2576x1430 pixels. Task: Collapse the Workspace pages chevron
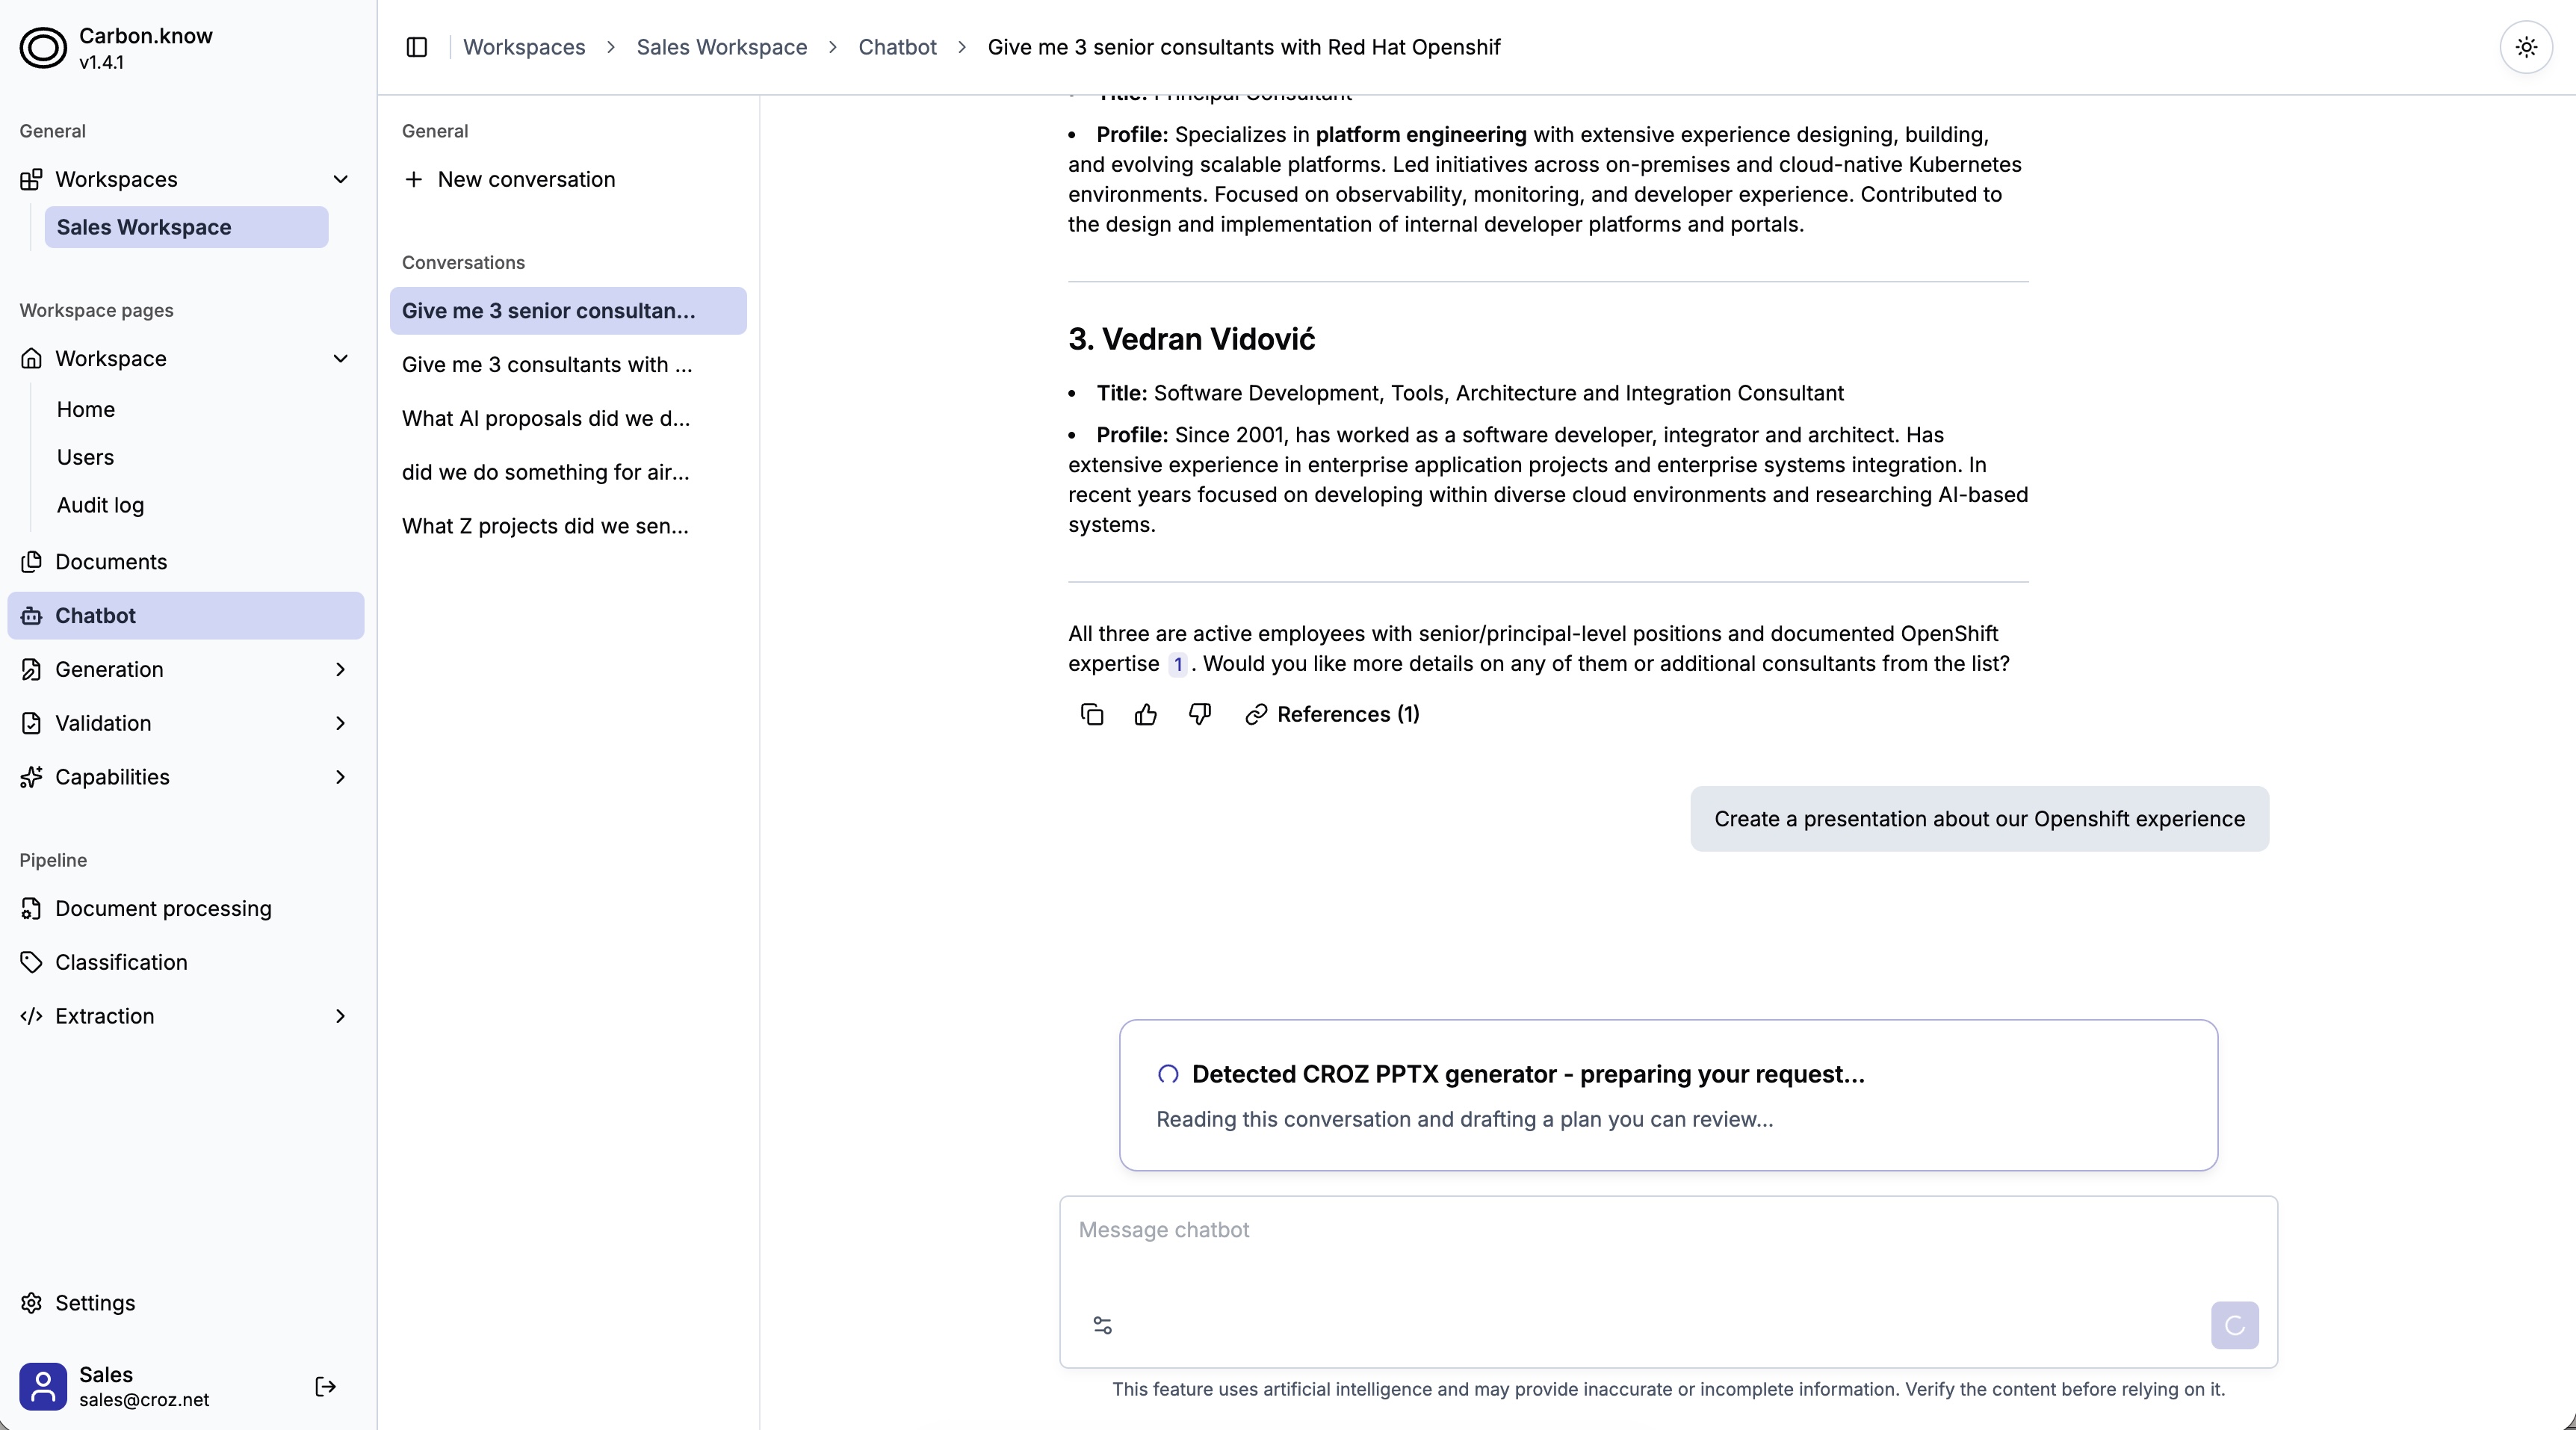pos(340,358)
